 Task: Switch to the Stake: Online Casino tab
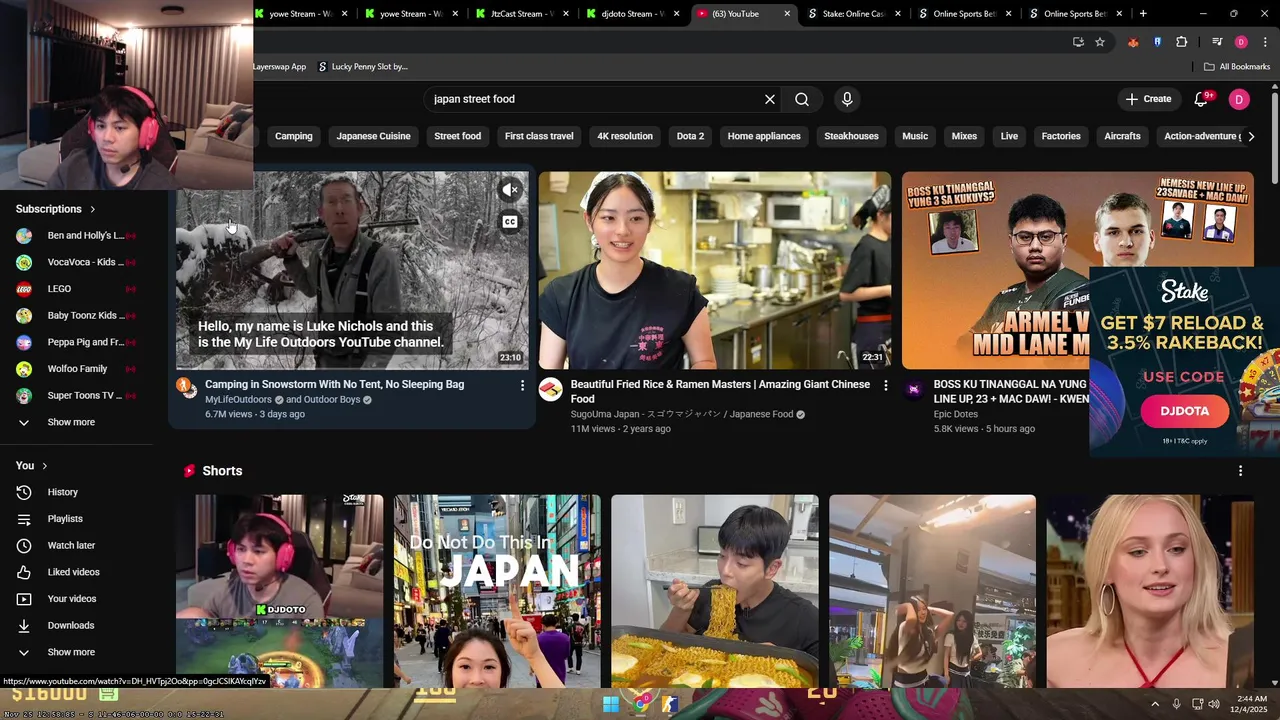(x=853, y=14)
